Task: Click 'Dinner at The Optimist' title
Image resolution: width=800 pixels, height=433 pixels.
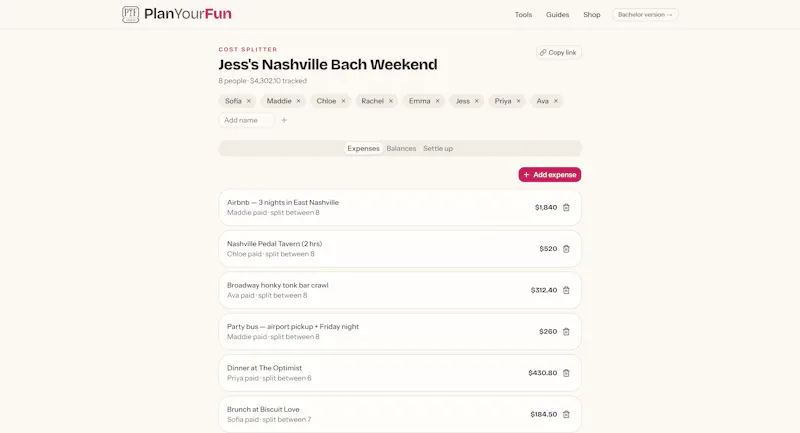Action: click(x=264, y=368)
